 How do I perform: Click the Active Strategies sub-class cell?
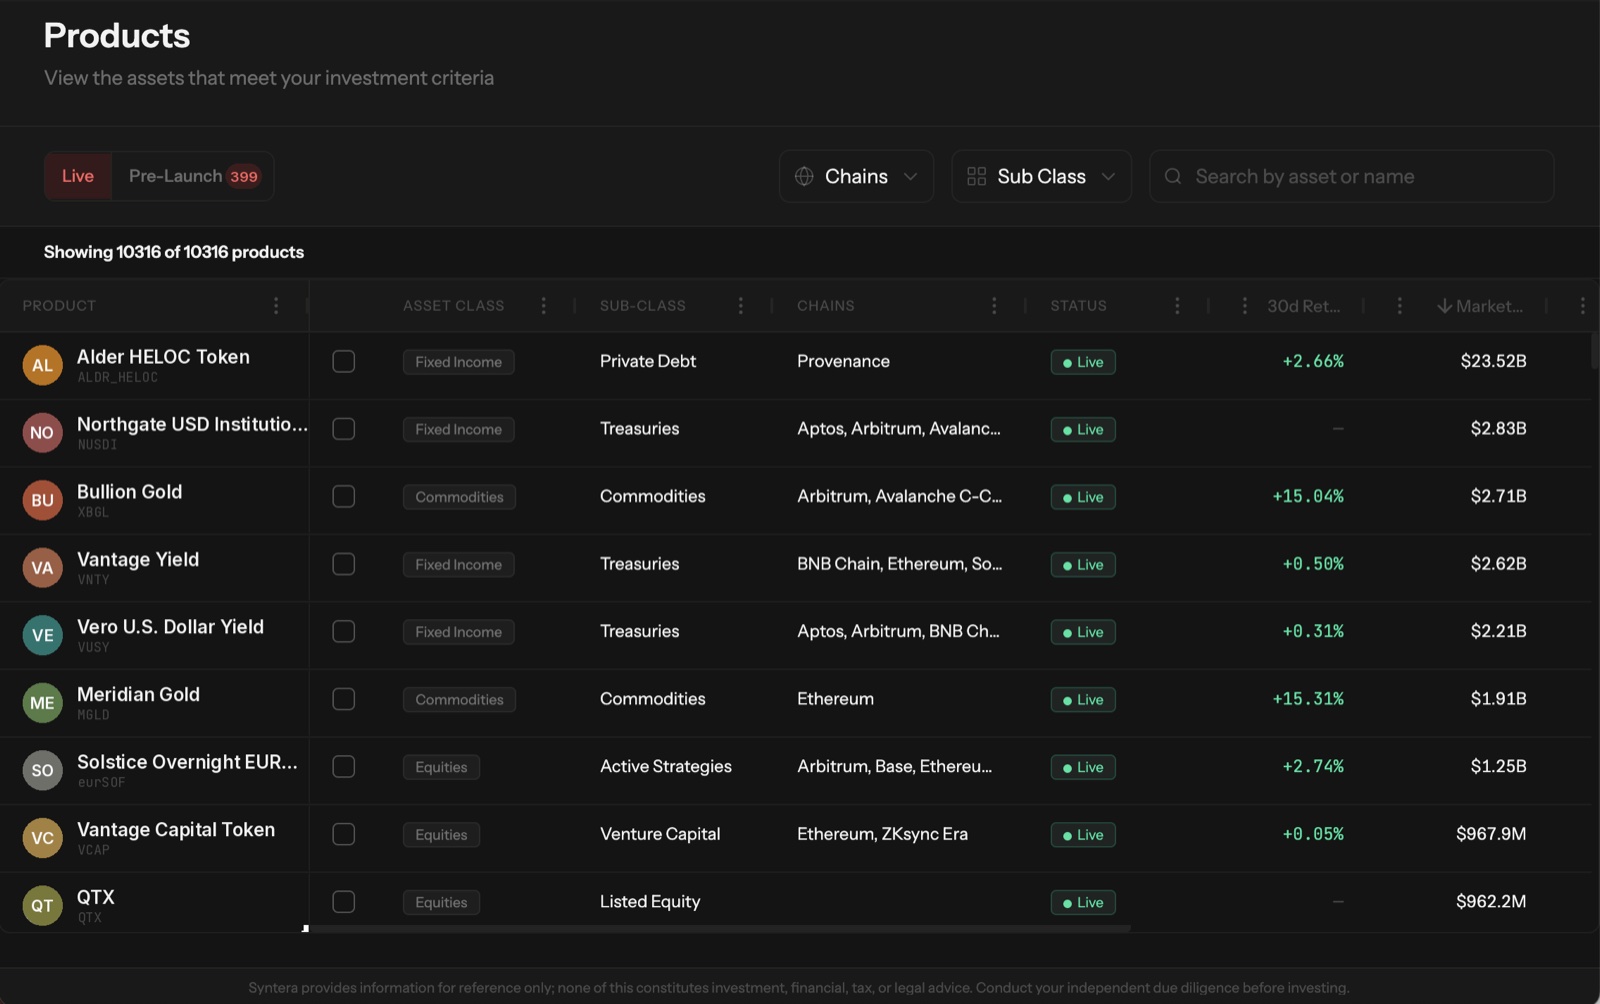click(x=666, y=766)
